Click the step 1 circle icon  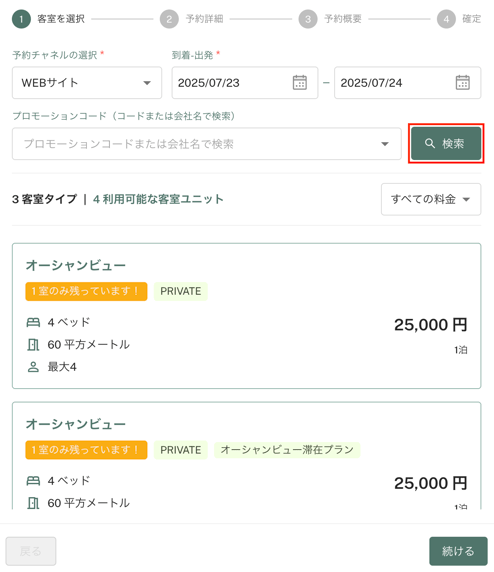point(21,19)
